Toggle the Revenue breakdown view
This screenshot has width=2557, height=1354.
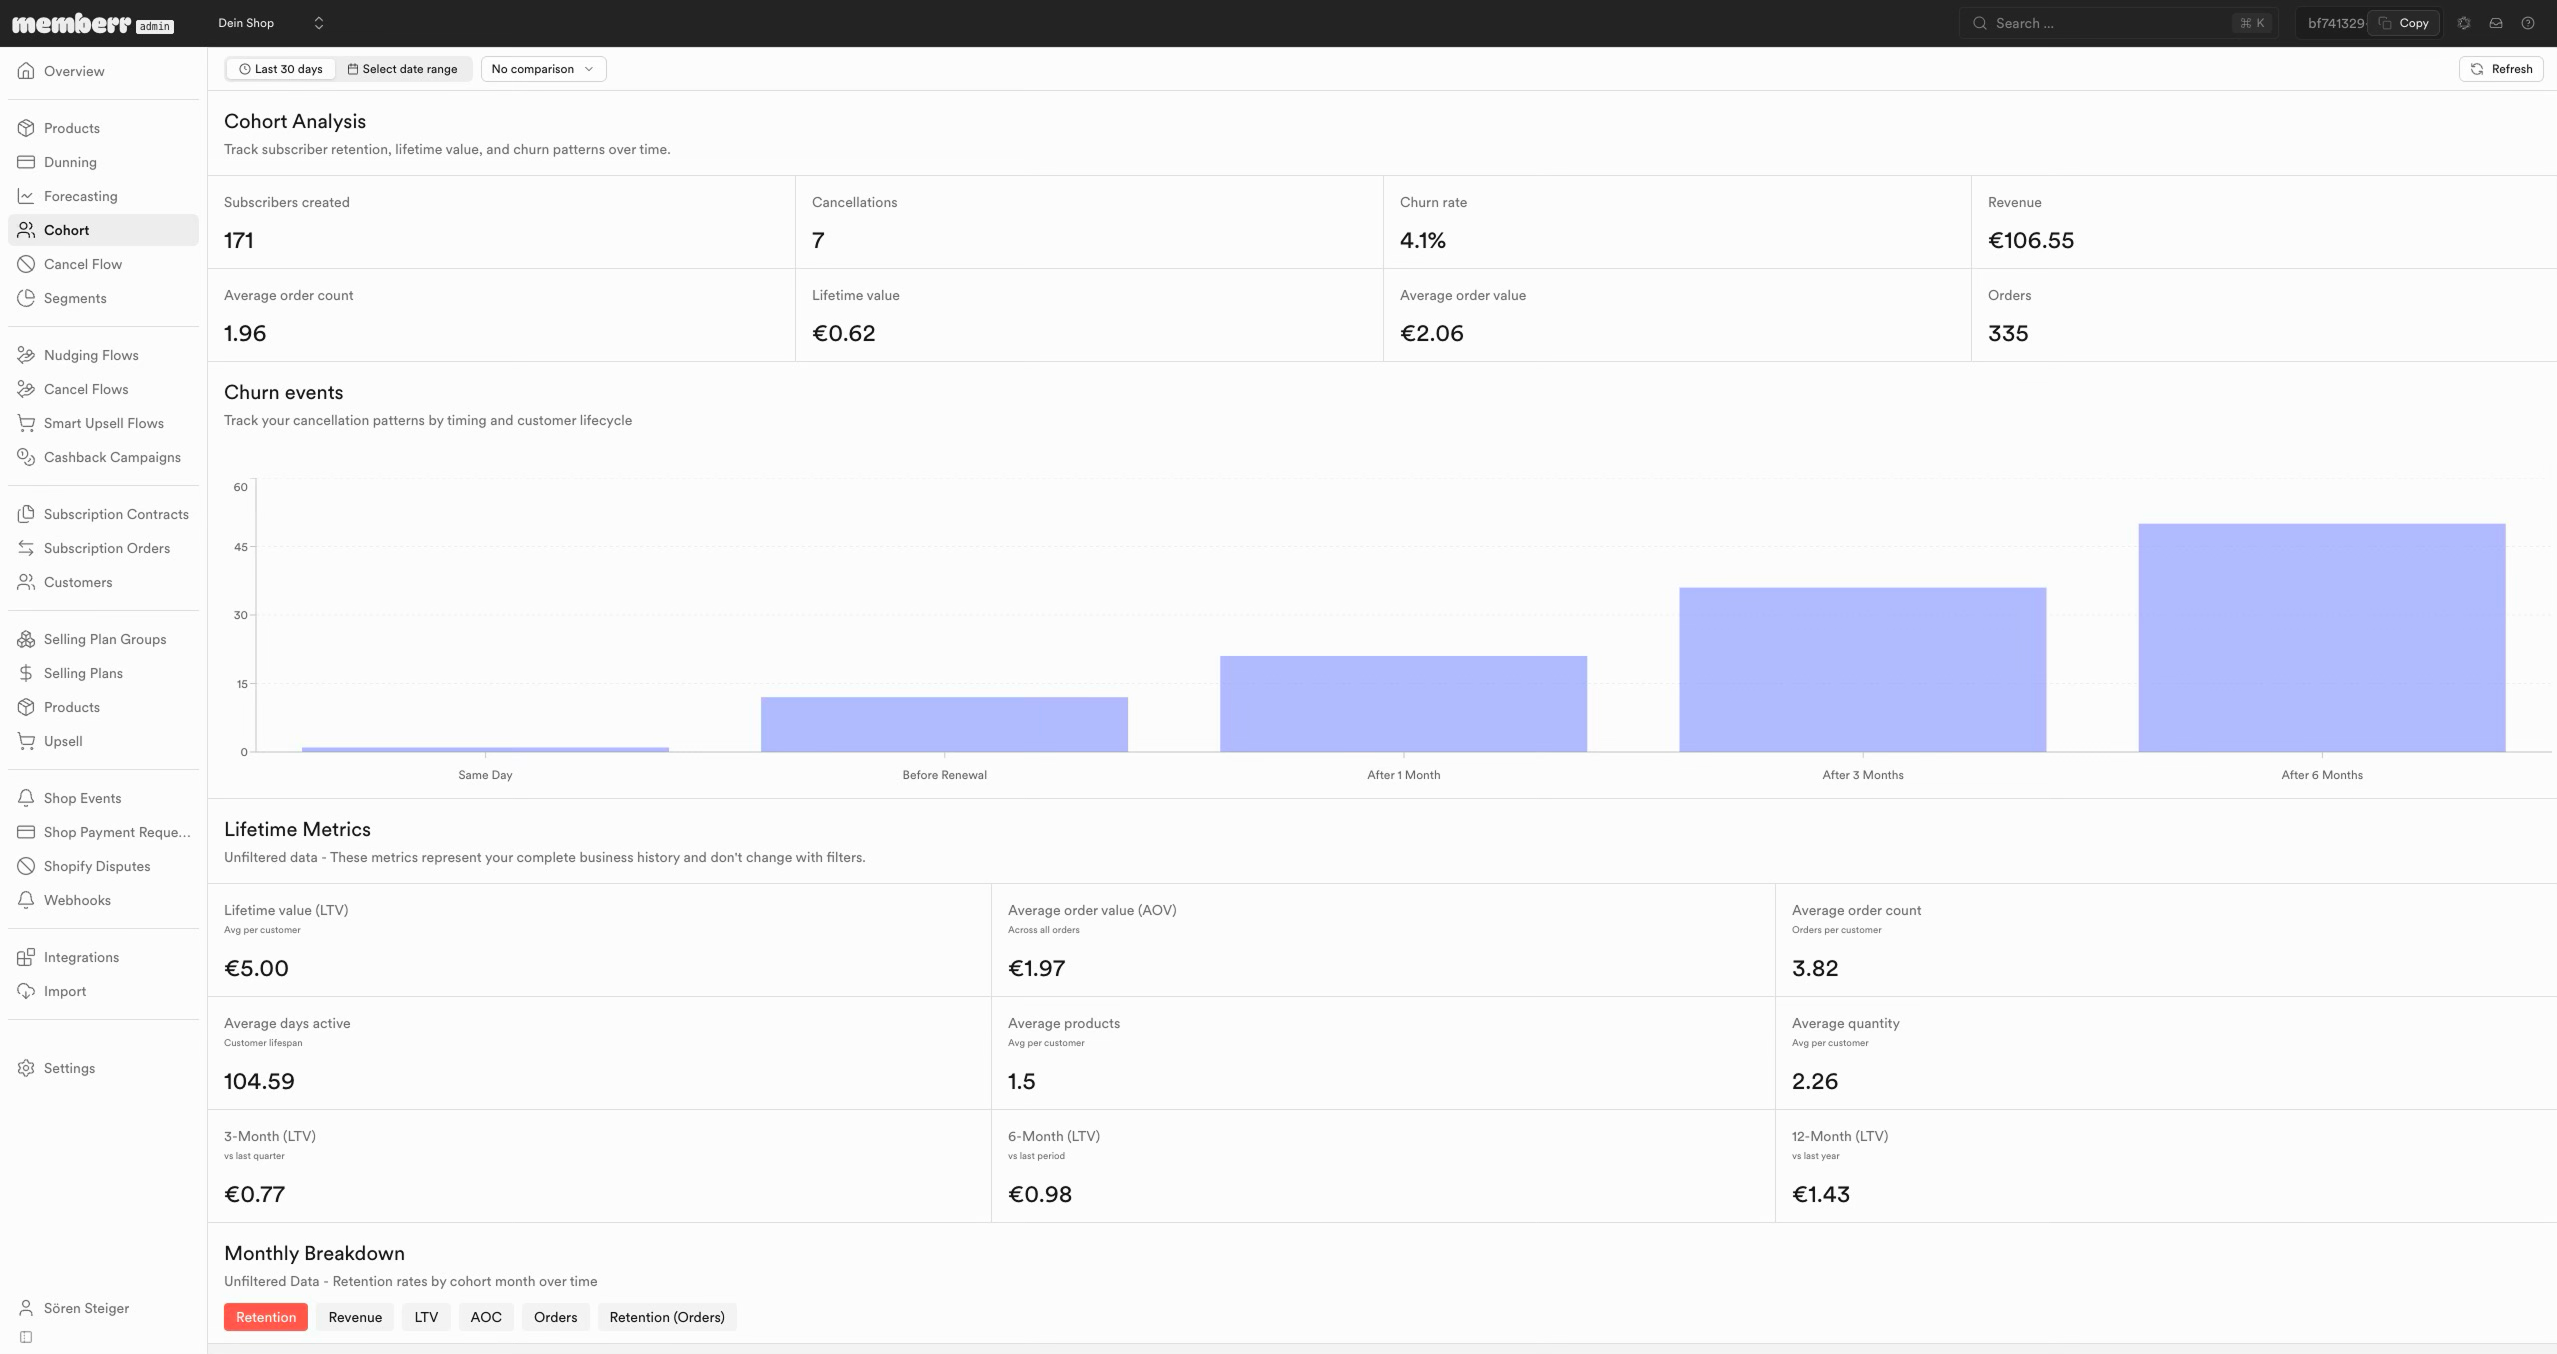[x=355, y=1317]
